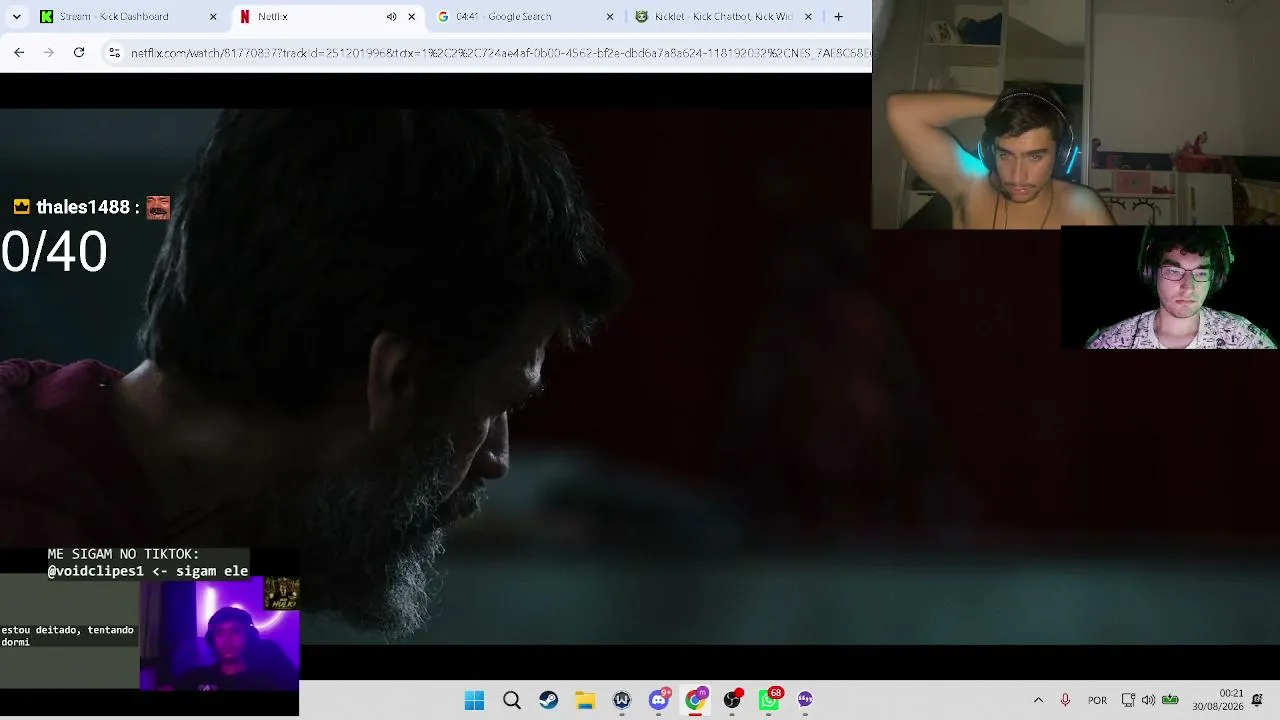Go back to the previous page

coord(19,52)
